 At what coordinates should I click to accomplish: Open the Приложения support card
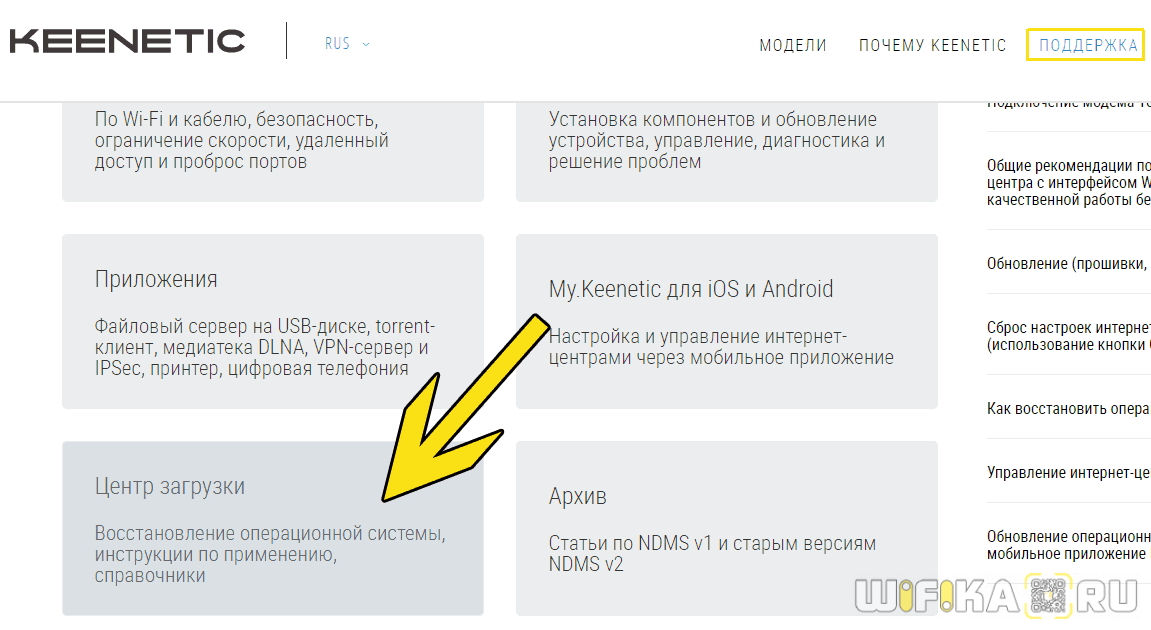[272, 322]
